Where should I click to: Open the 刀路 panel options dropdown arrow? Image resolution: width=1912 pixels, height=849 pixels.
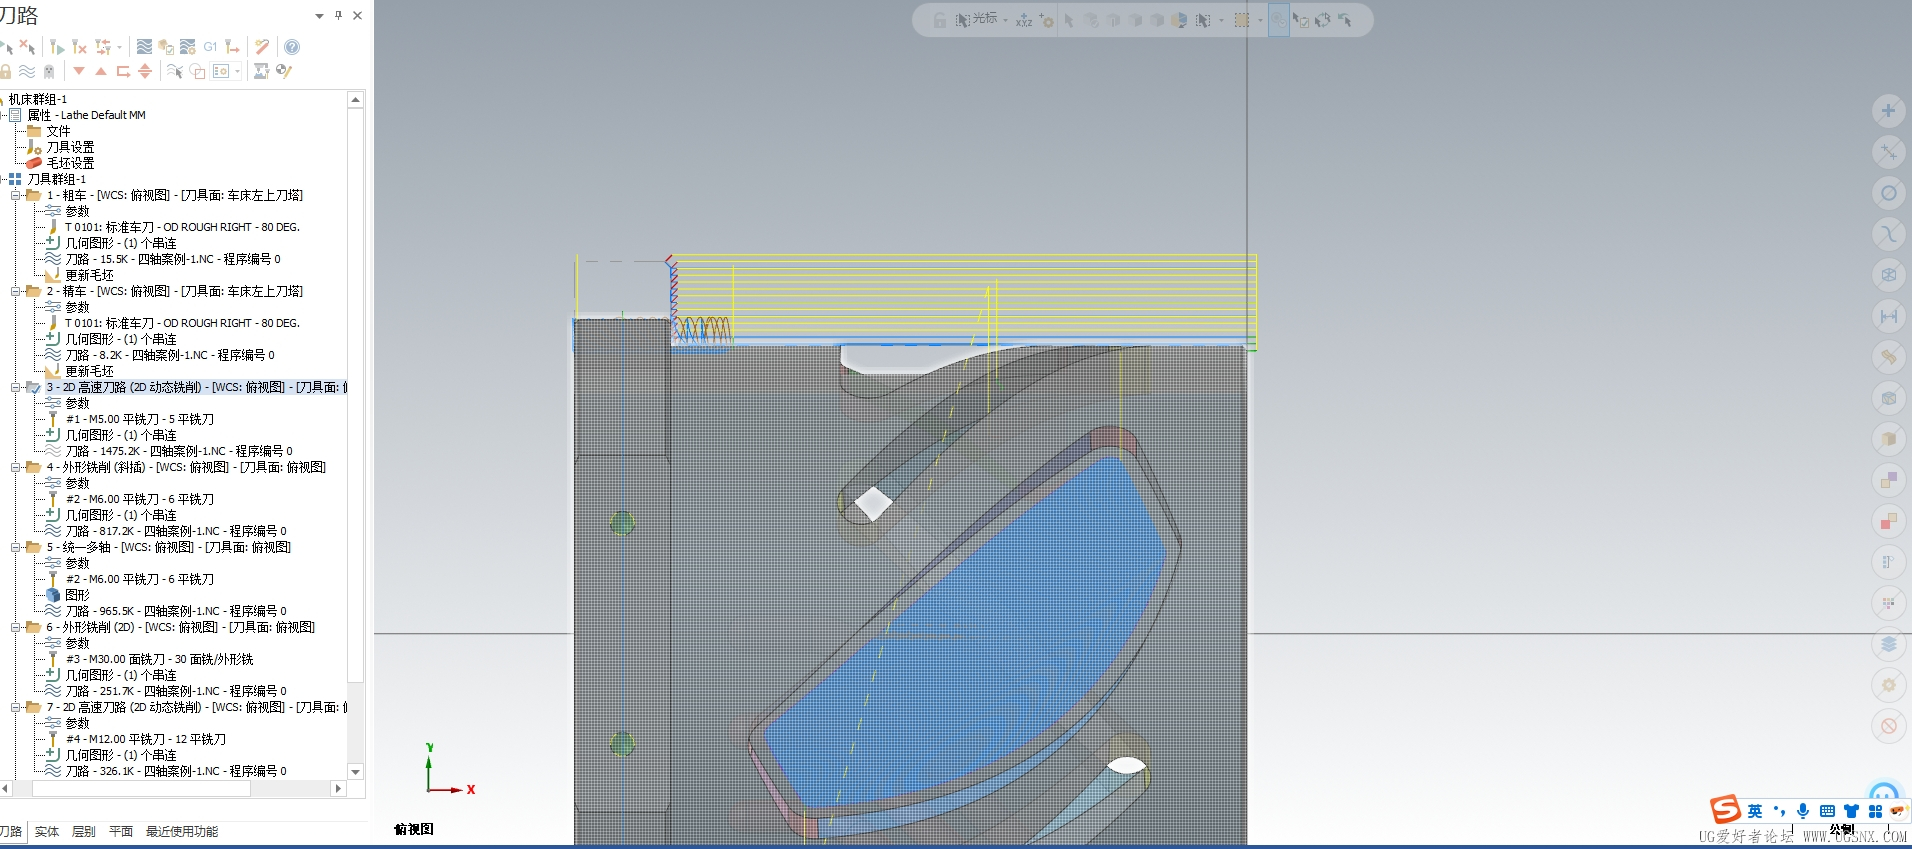[x=320, y=16]
